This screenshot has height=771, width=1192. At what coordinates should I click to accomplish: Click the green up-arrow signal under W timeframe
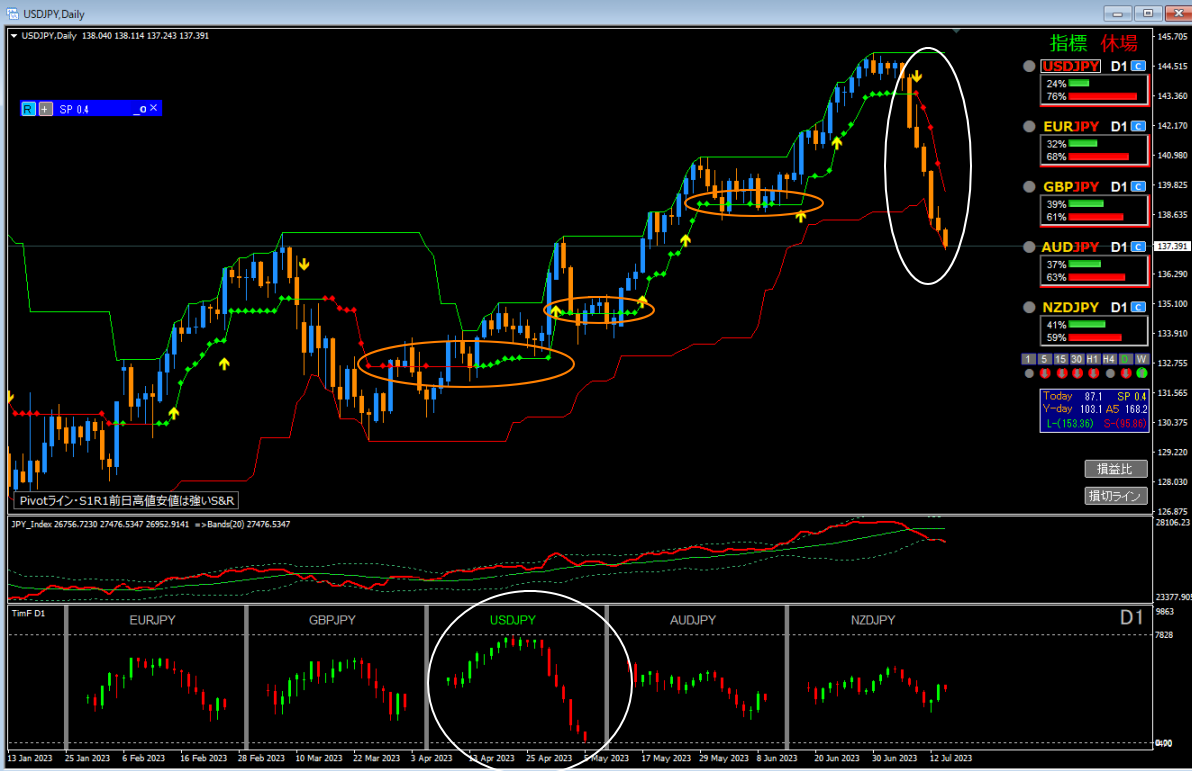[x=1141, y=374]
